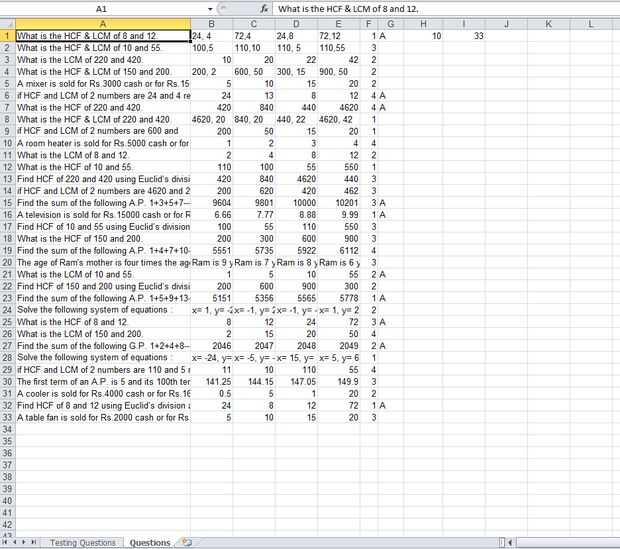Click cell 'A television is sold for Rs.15000'
The height and width of the screenshot is (549, 620).
[x=103, y=215]
